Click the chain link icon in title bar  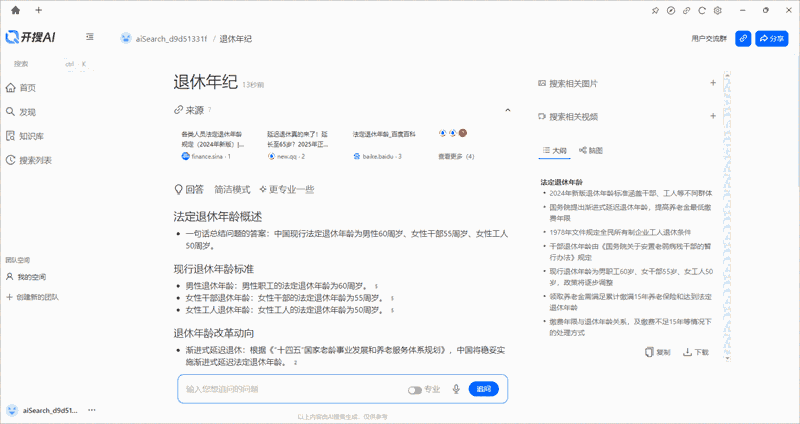[686, 11]
